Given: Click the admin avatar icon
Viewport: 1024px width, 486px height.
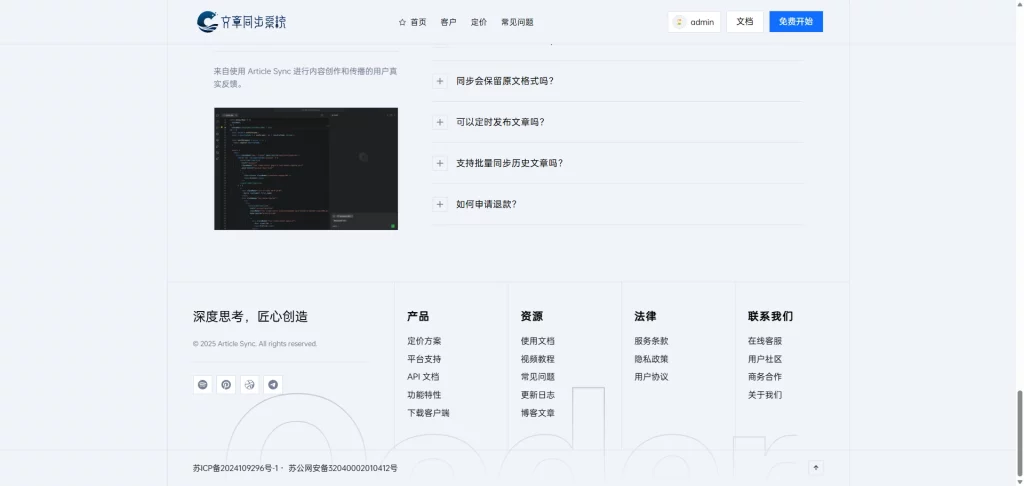Looking at the screenshot, I should click(x=679, y=22).
